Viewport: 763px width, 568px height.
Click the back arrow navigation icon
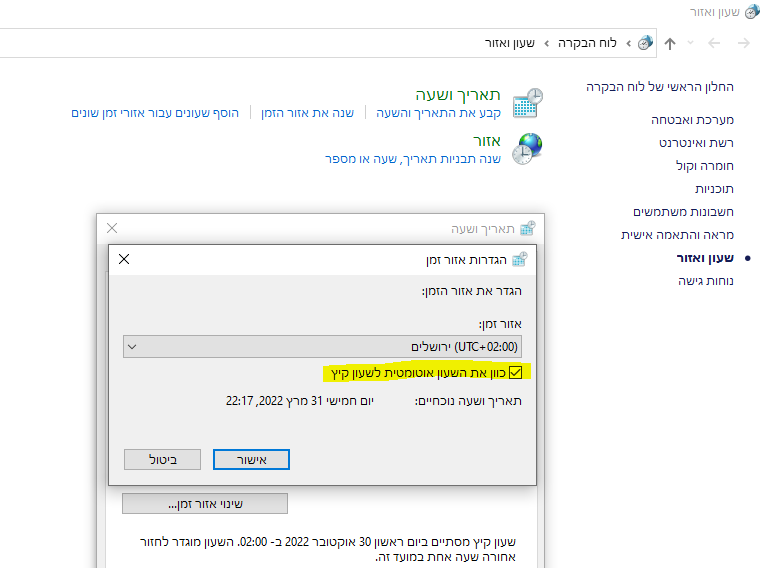click(714, 43)
